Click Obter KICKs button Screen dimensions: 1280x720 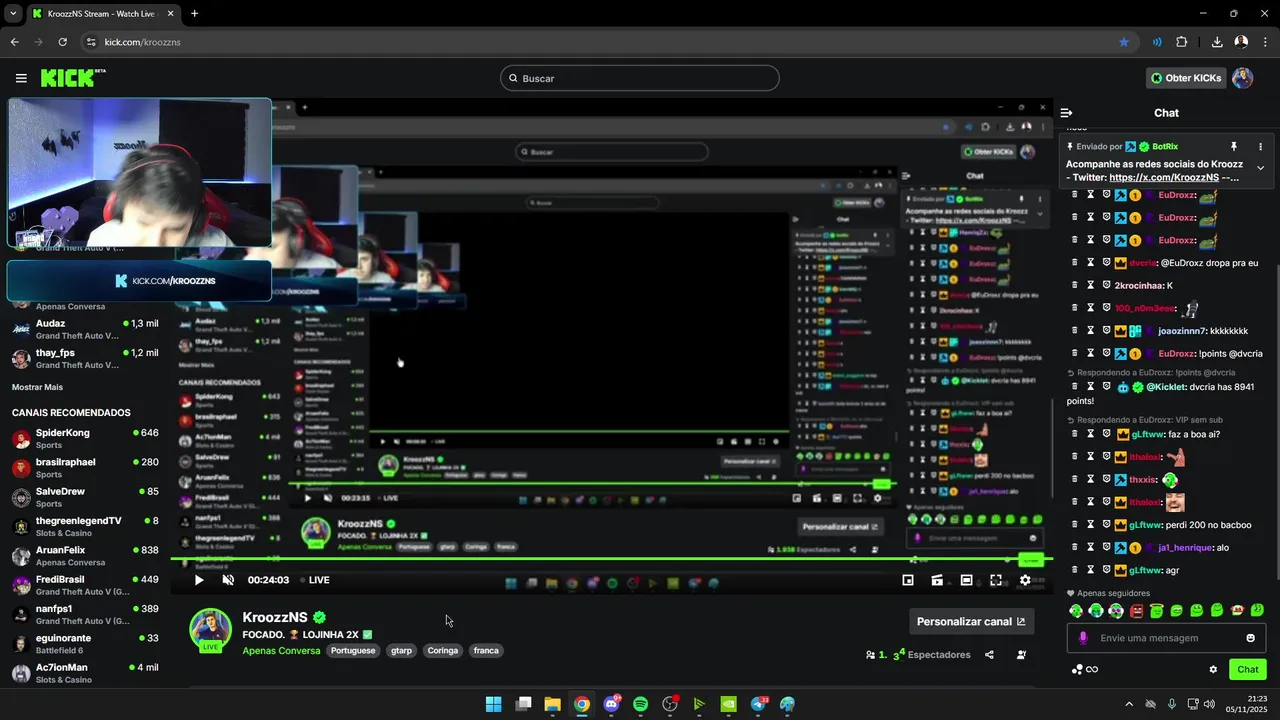pyautogui.click(x=1186, y=78)
